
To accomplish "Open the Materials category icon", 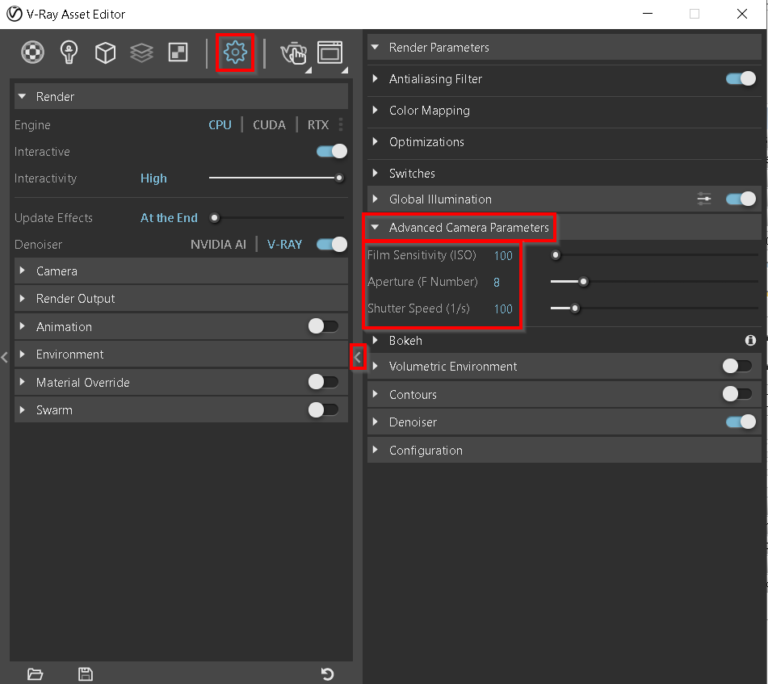I will (32, 52).
